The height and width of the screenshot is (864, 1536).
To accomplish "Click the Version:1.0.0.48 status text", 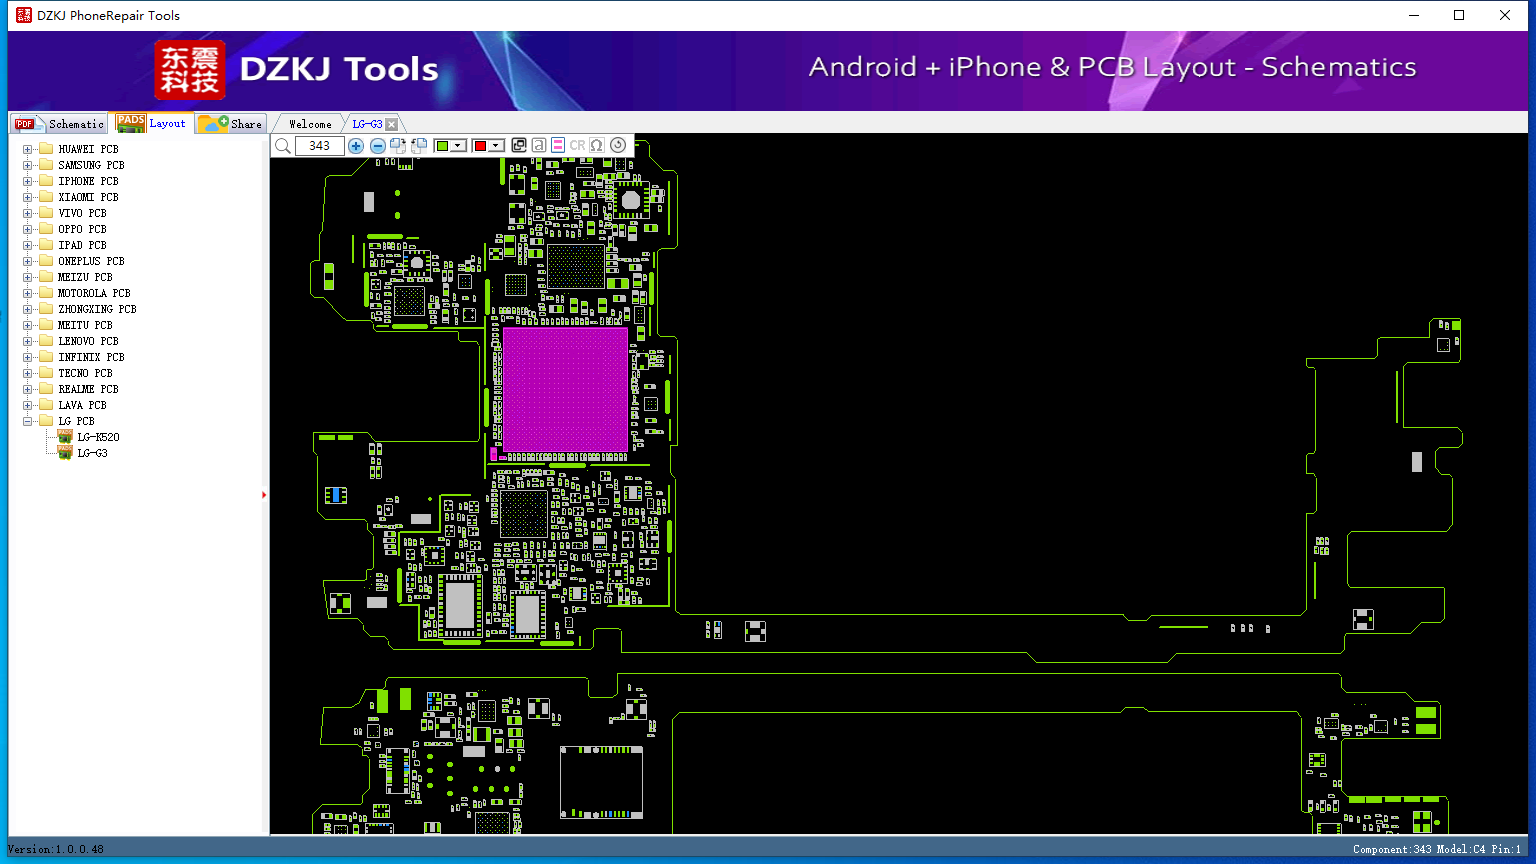I will pyautogui.click(x=55, y=849).
